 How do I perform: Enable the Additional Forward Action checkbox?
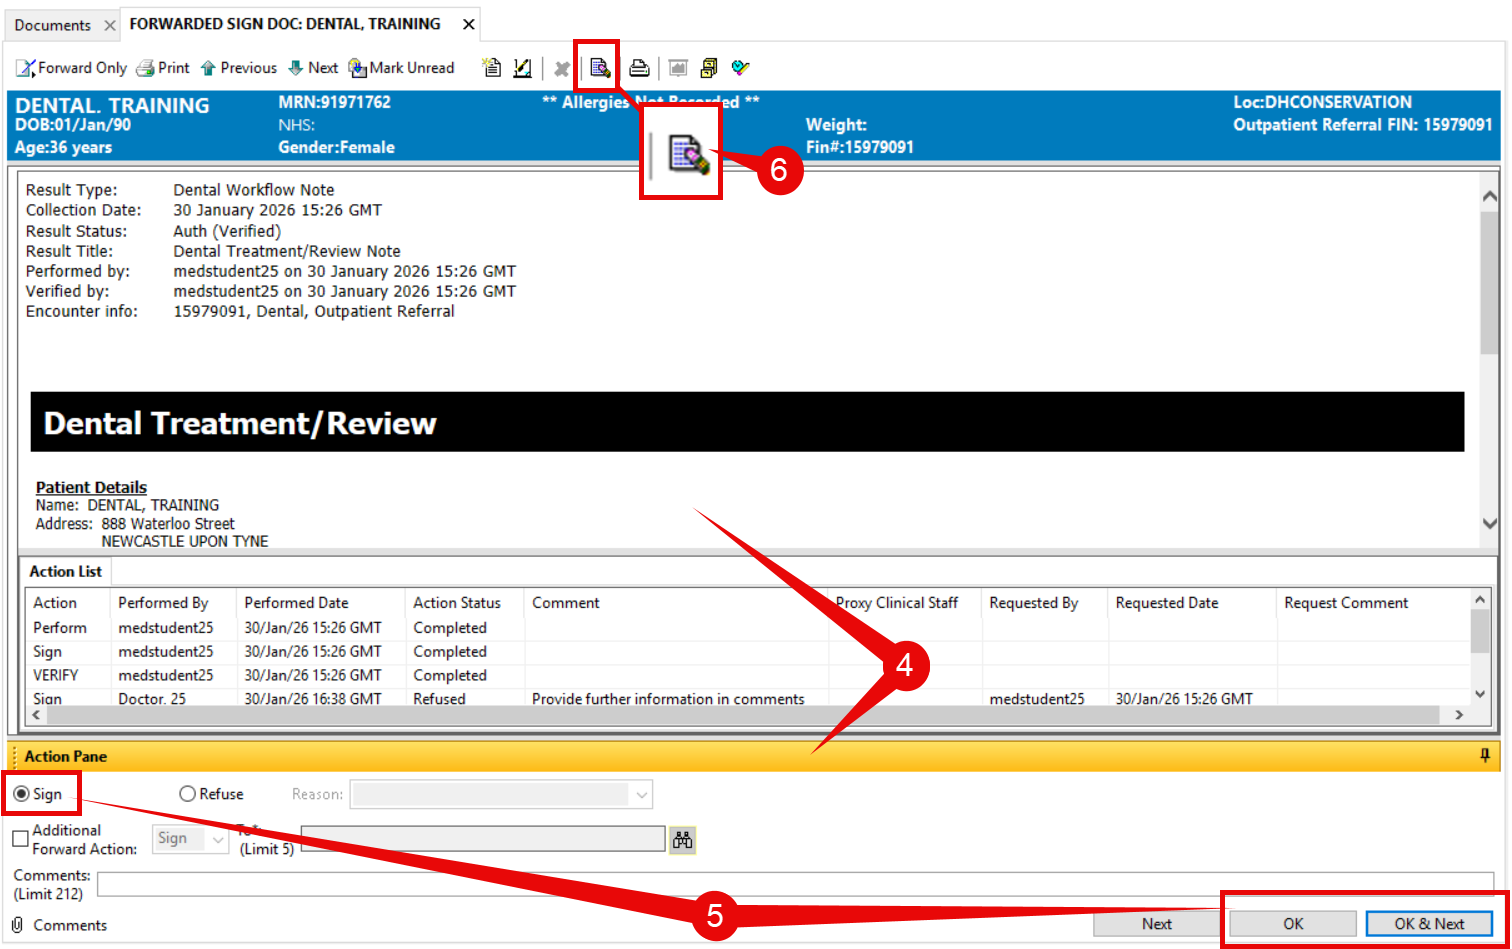pos(20,839)
